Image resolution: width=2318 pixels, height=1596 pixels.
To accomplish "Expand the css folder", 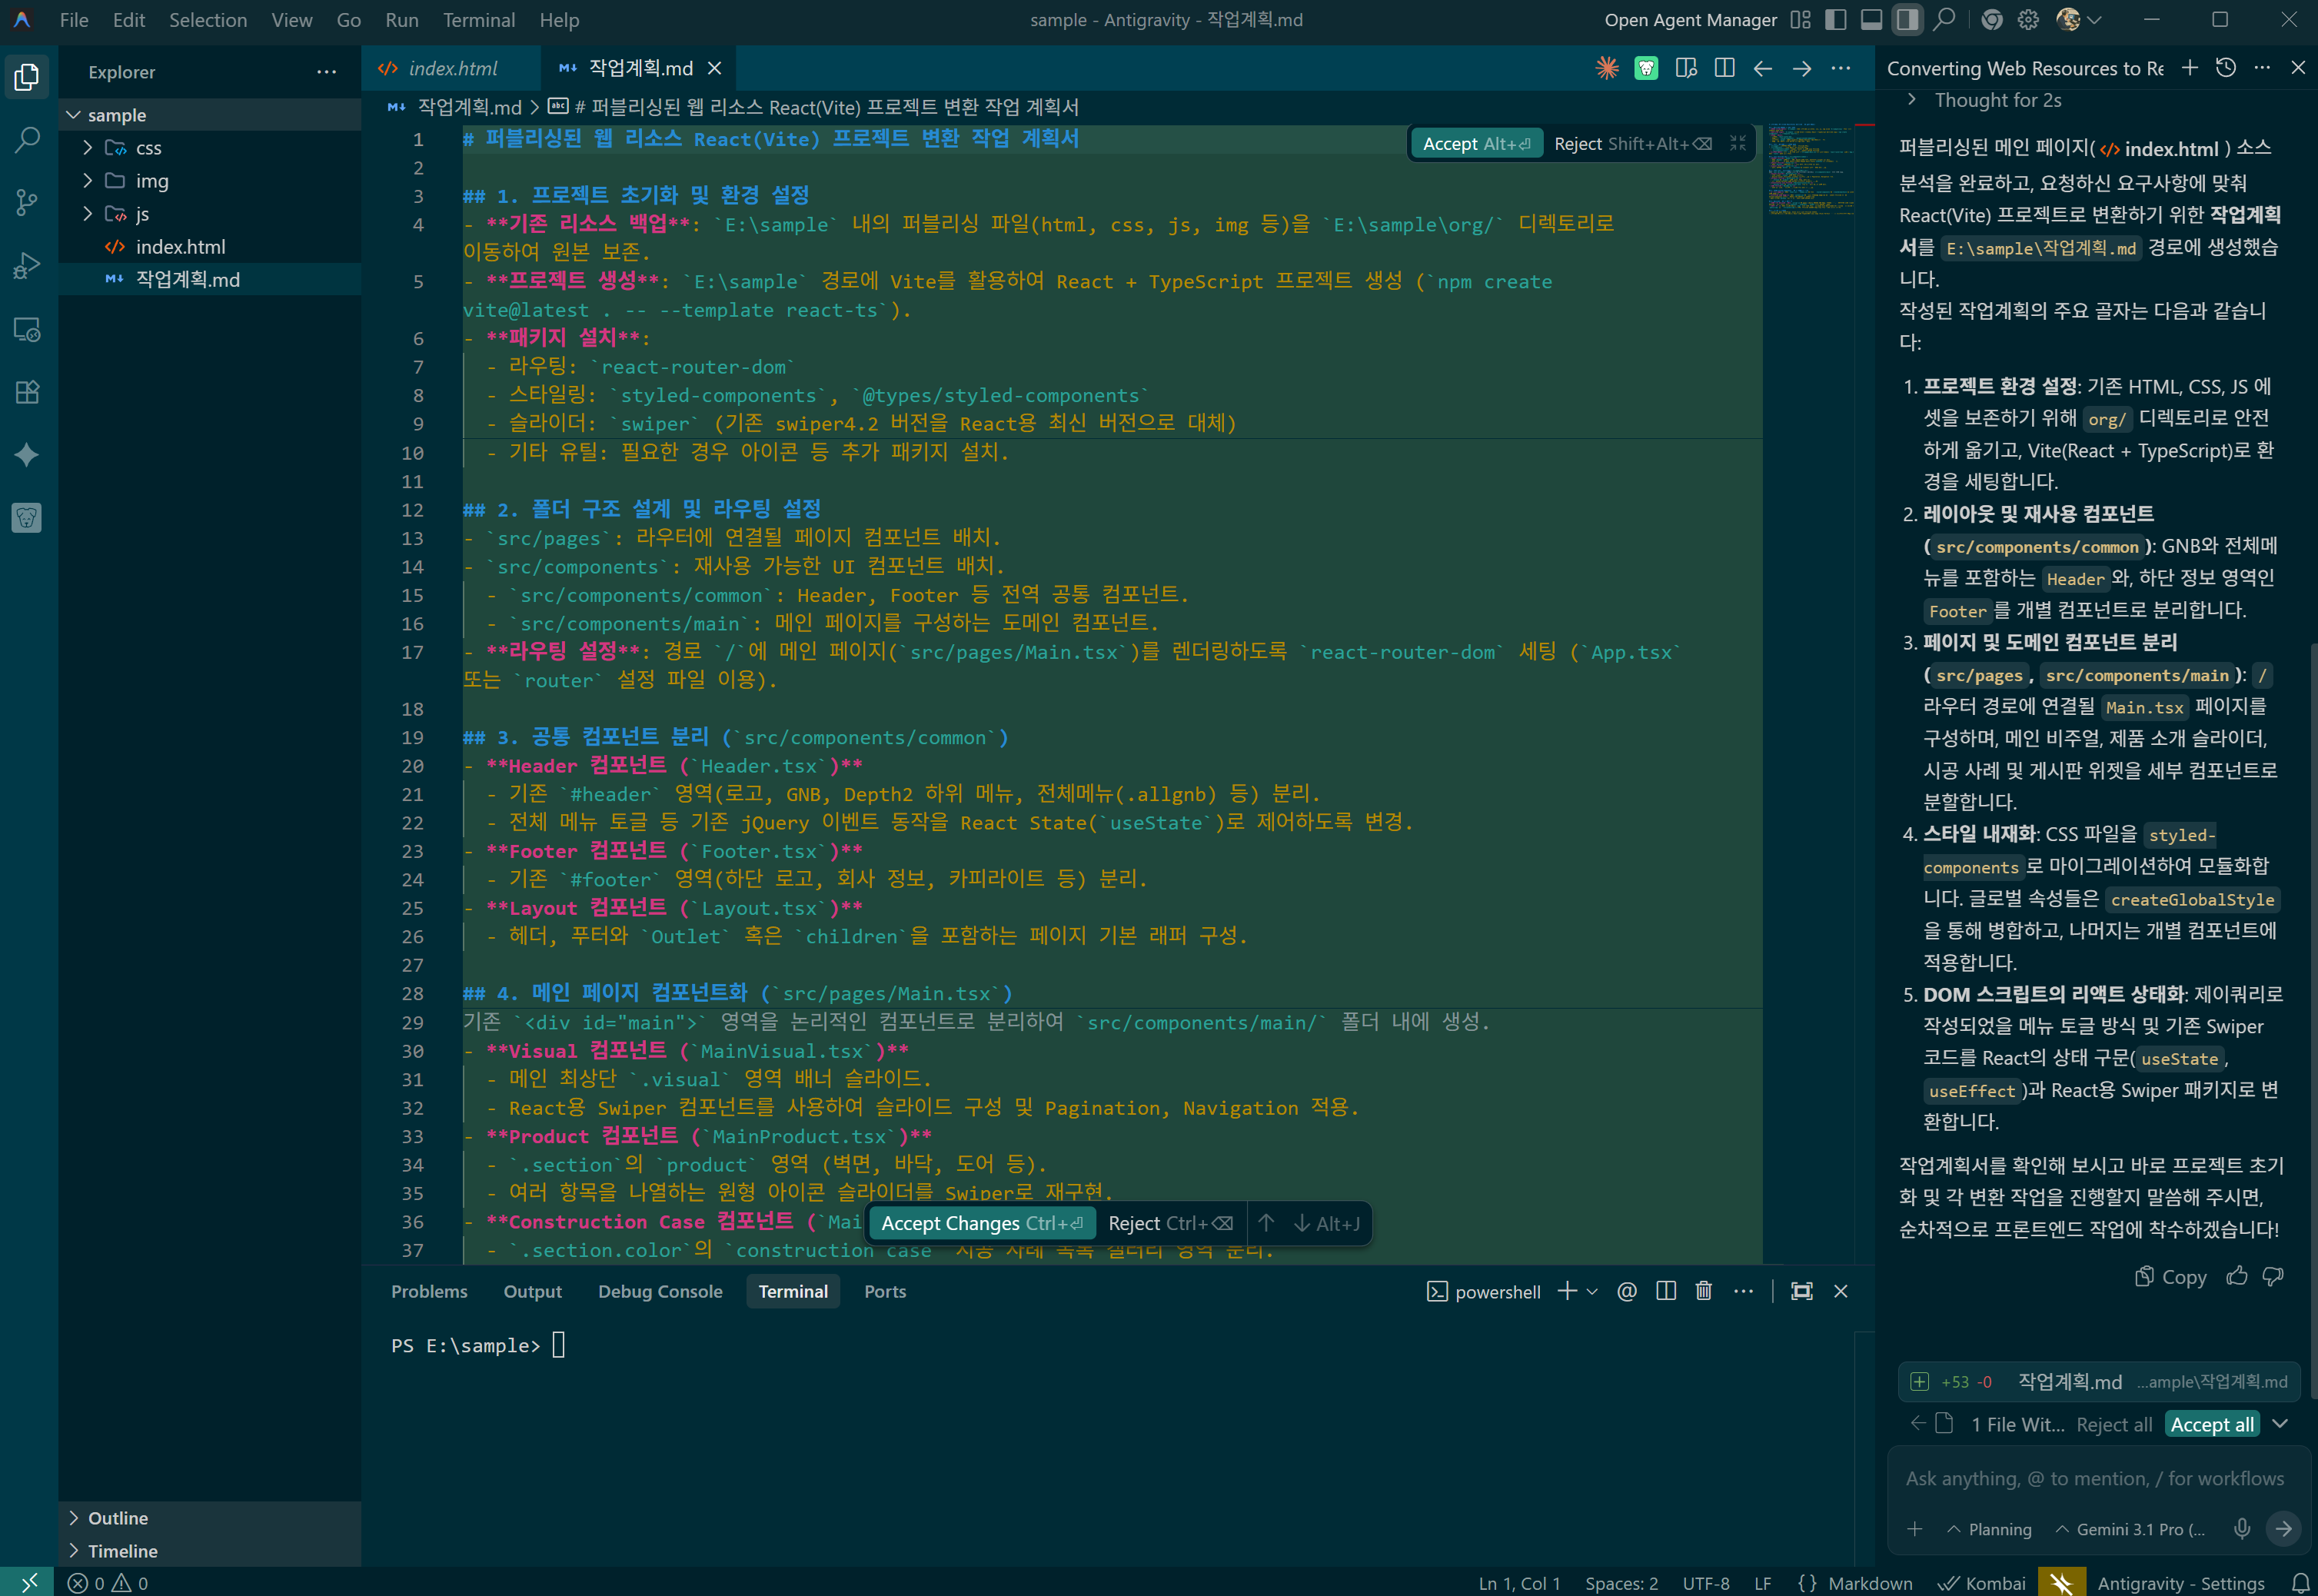I will tap(148, 148).
